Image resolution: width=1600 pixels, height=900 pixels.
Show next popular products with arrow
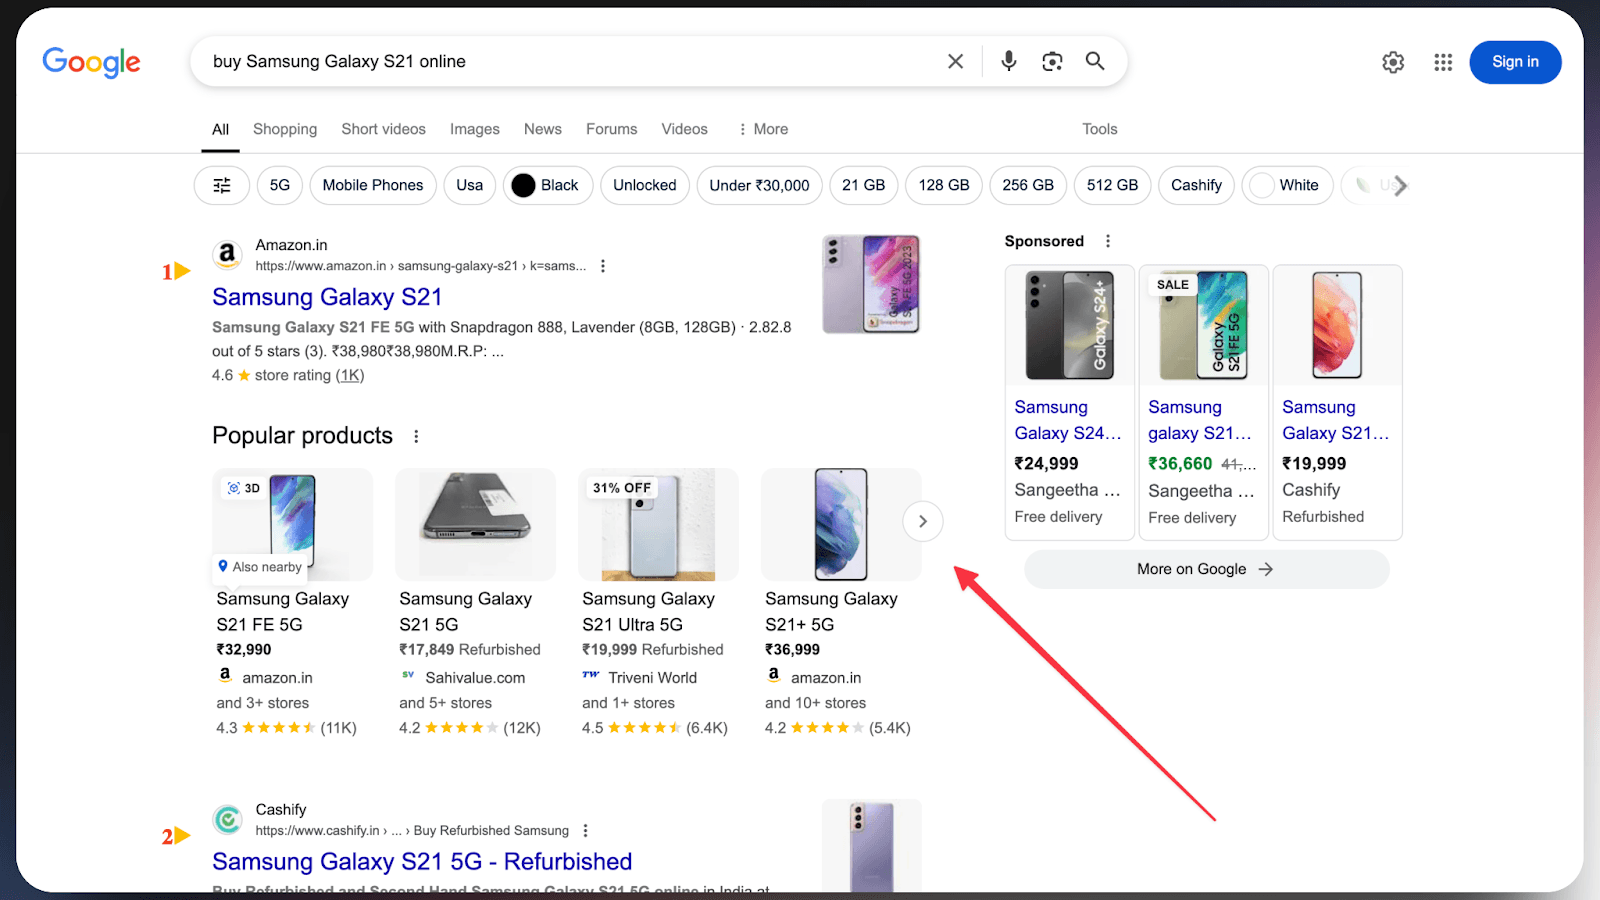(x=923, y=521)
